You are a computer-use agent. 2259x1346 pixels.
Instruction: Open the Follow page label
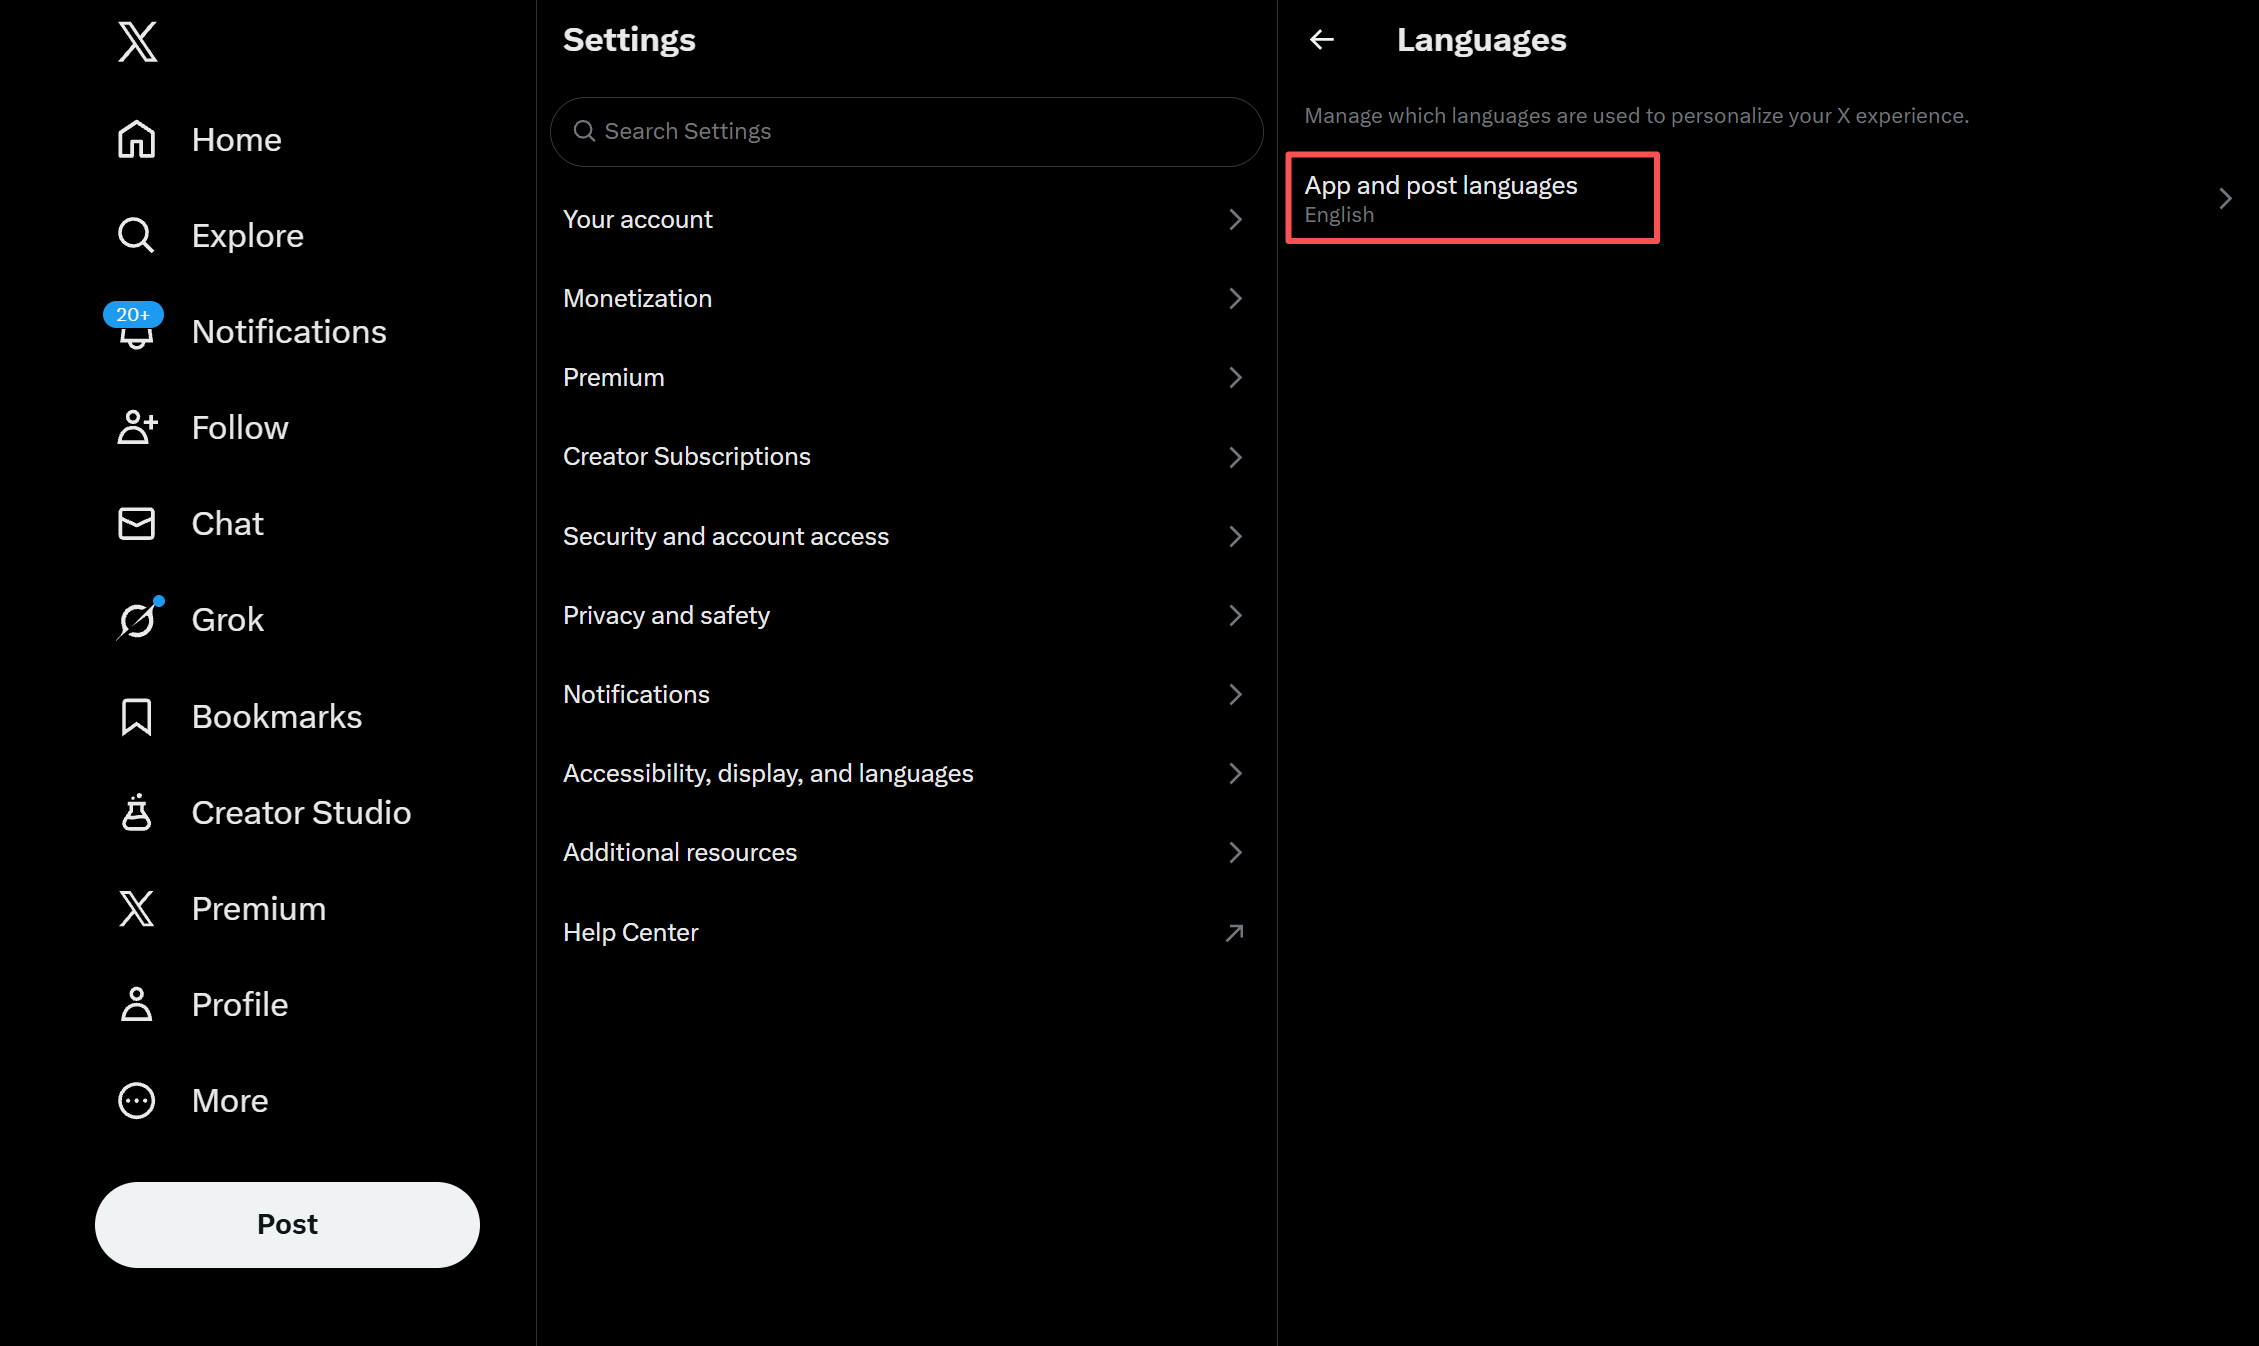(240, 427)
